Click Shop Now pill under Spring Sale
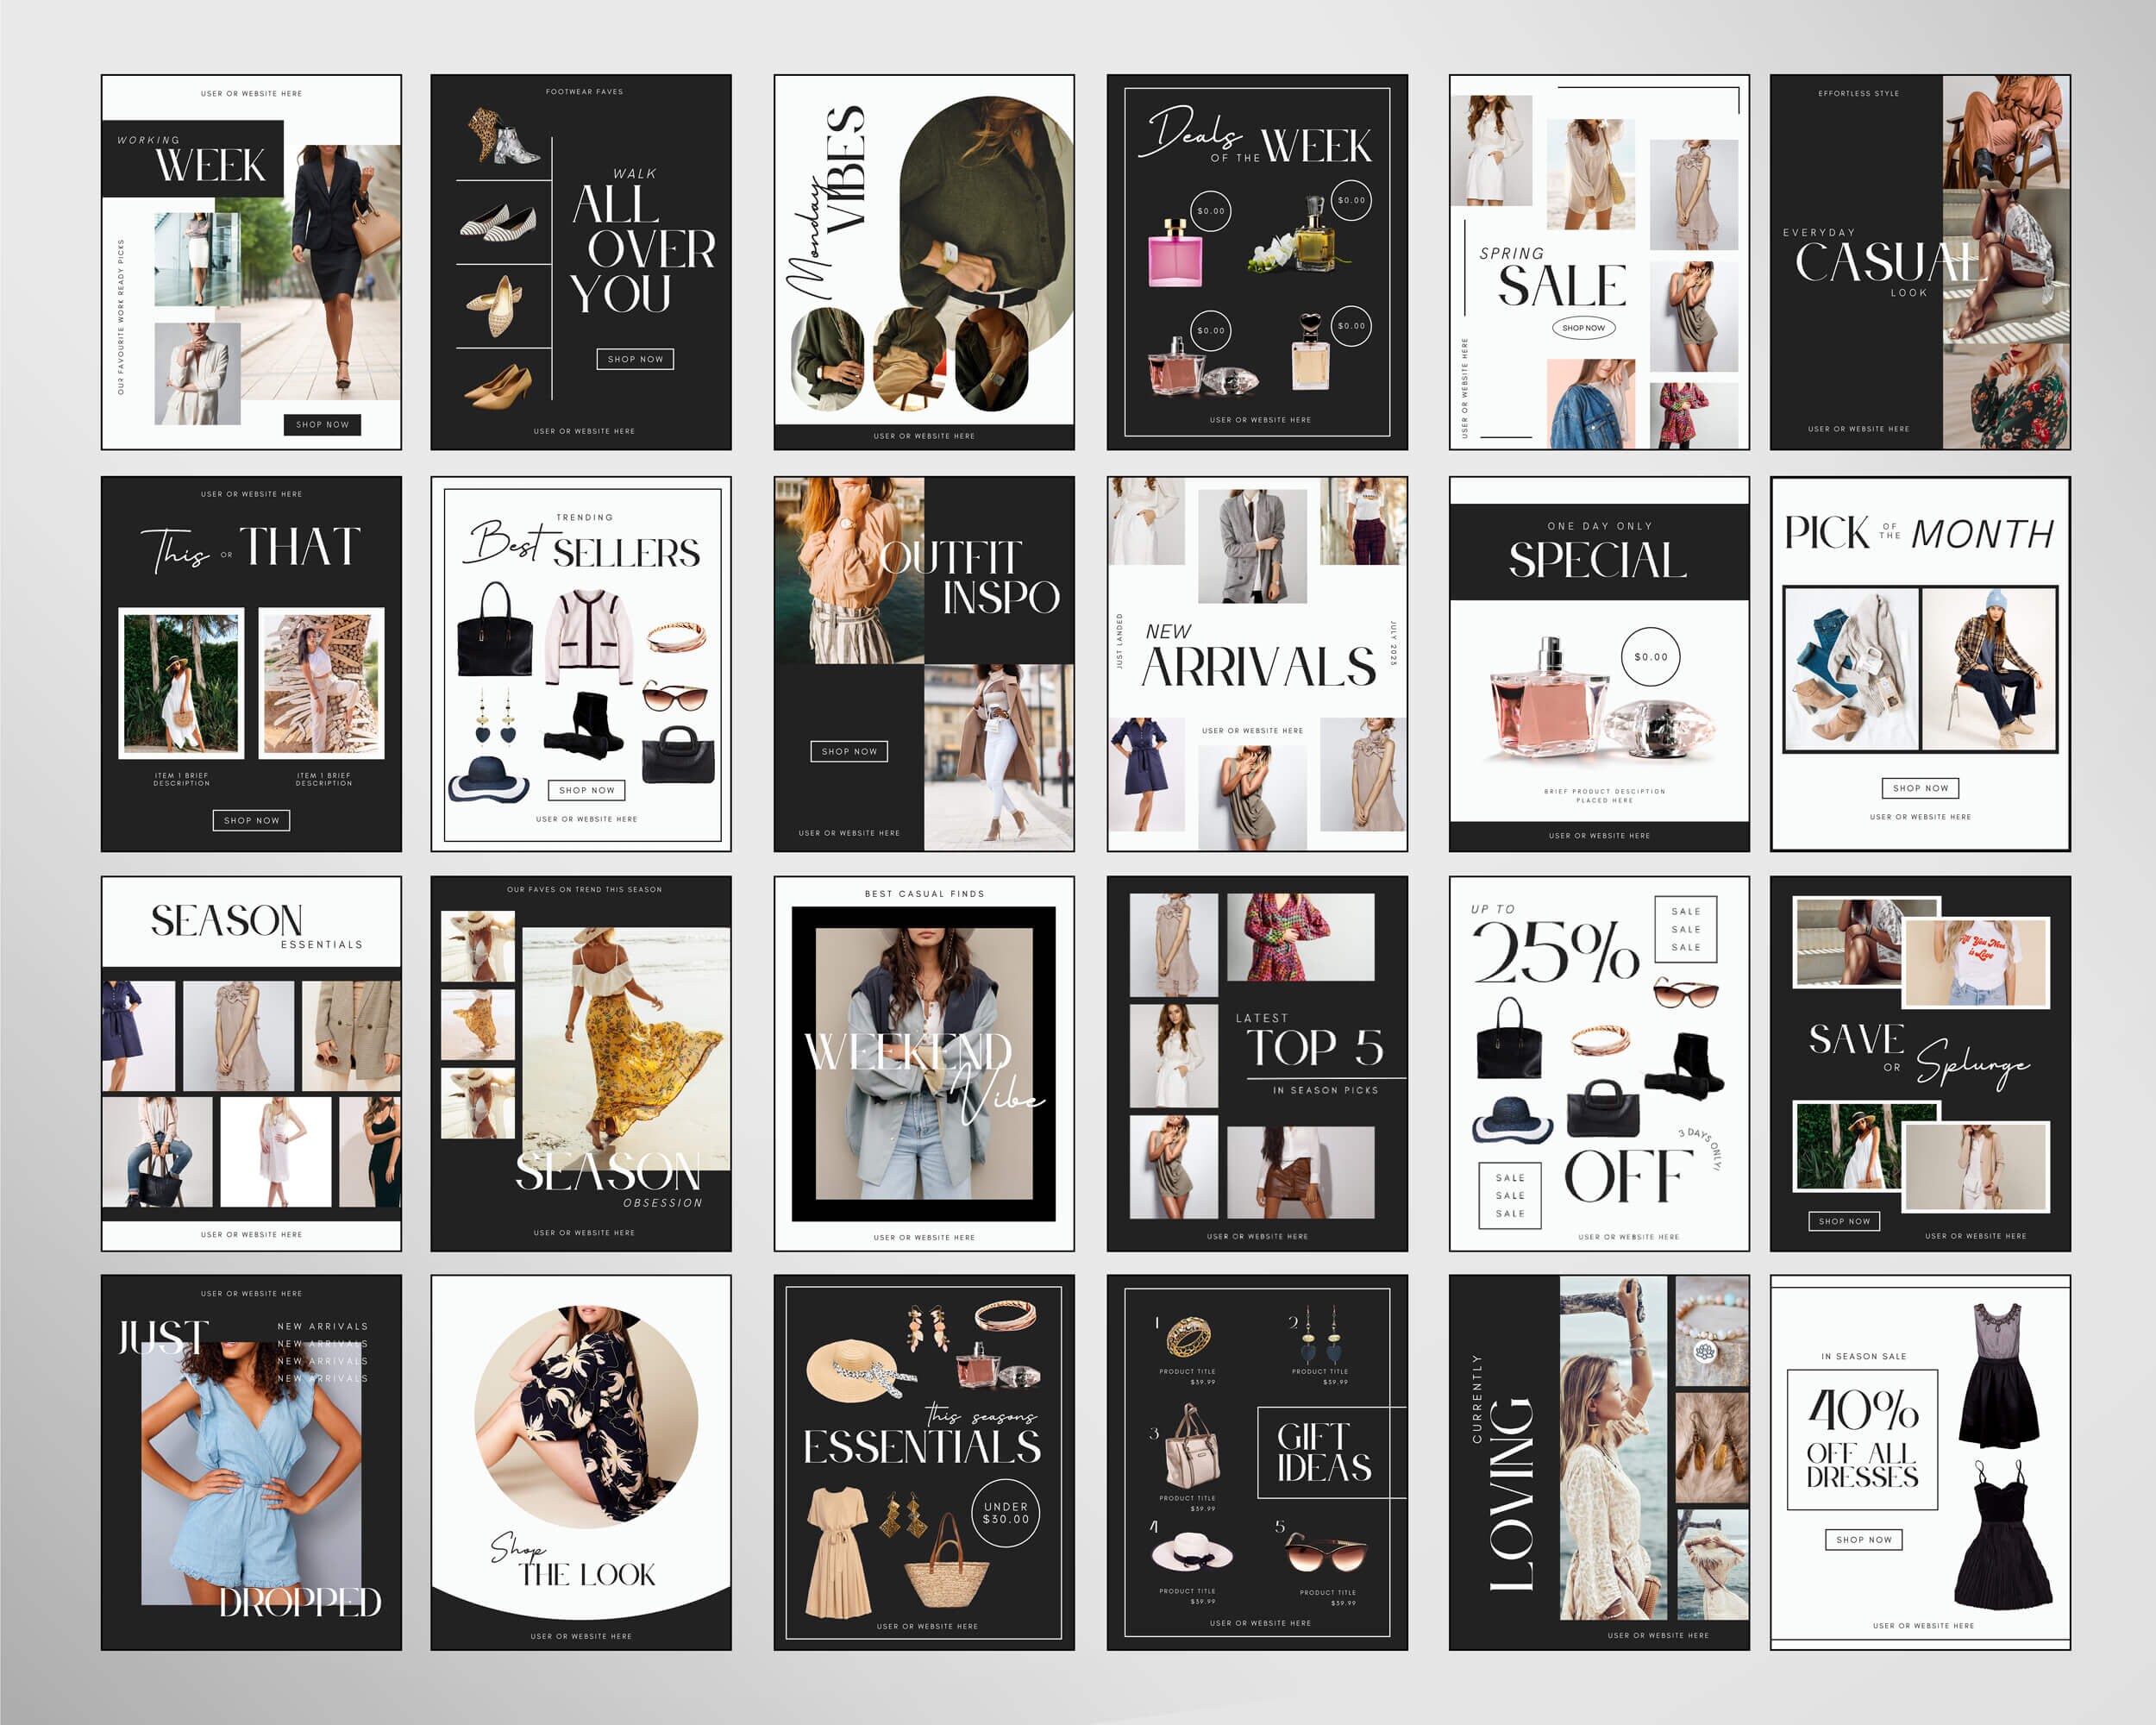The width and height of the screenshot is (2156, 1725). pyautogui.click(x=1584, y=328)
